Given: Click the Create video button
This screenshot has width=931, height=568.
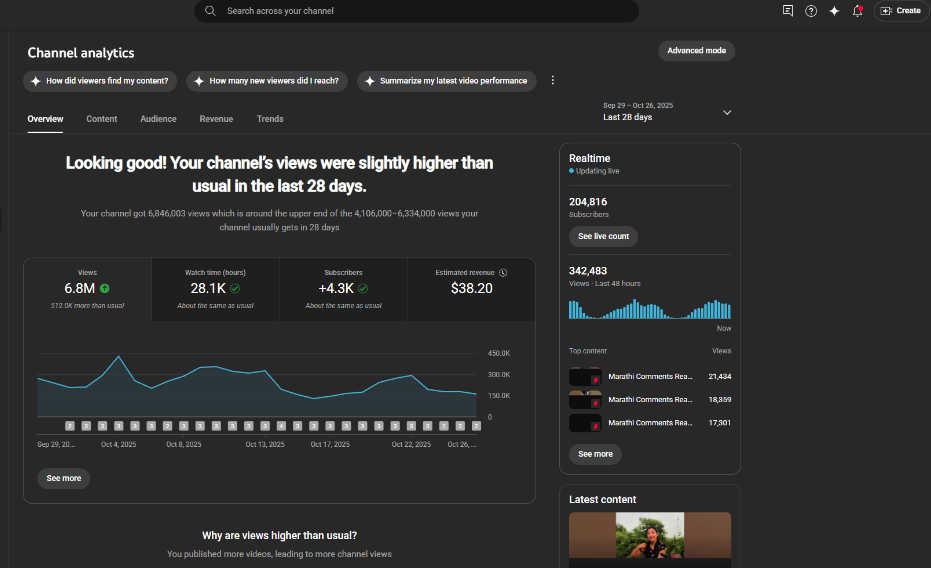Looking at the screenshot, I should (900, 11).
